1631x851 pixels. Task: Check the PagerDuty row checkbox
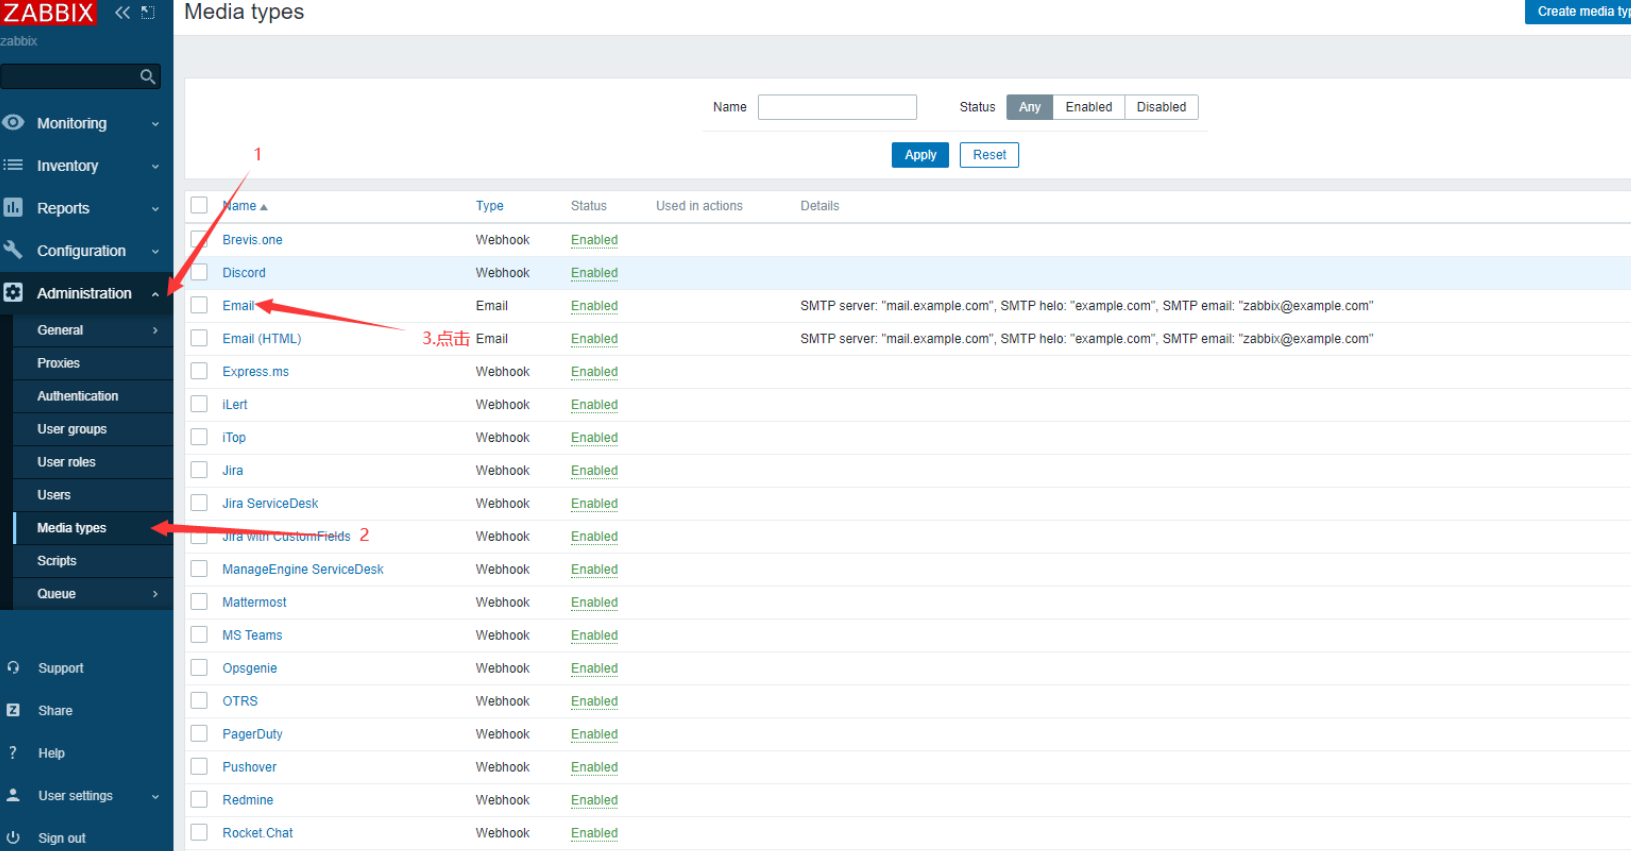[x=199, y=734]
